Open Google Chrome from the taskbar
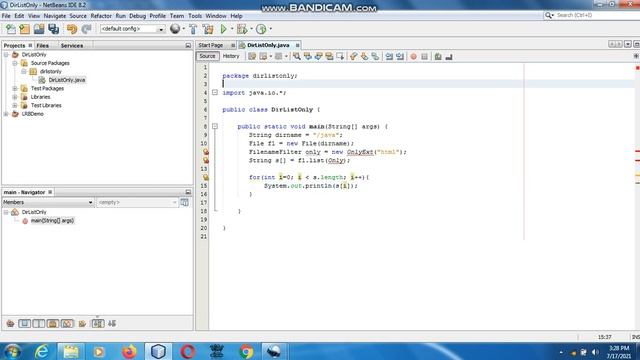This screenshot has width=640, height=360. tap(246, 351)
